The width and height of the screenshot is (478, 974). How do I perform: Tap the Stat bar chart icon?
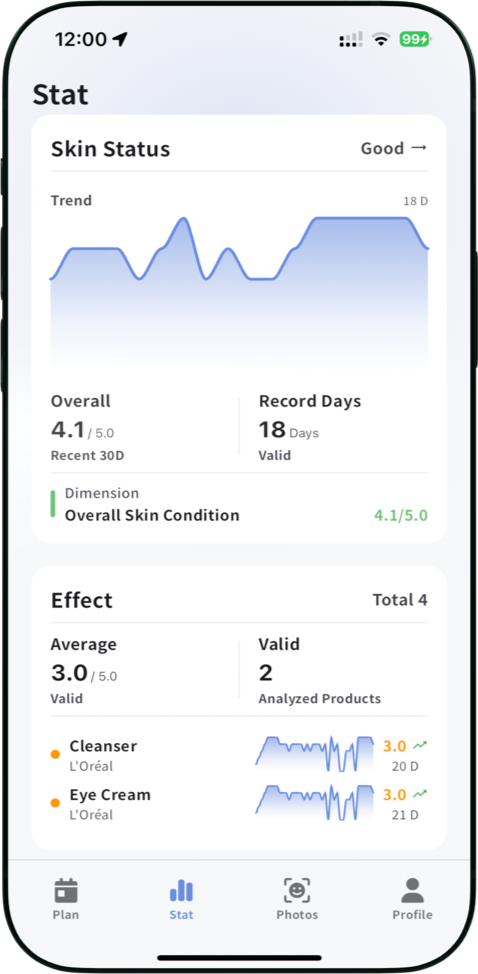(x=181, y=890)
